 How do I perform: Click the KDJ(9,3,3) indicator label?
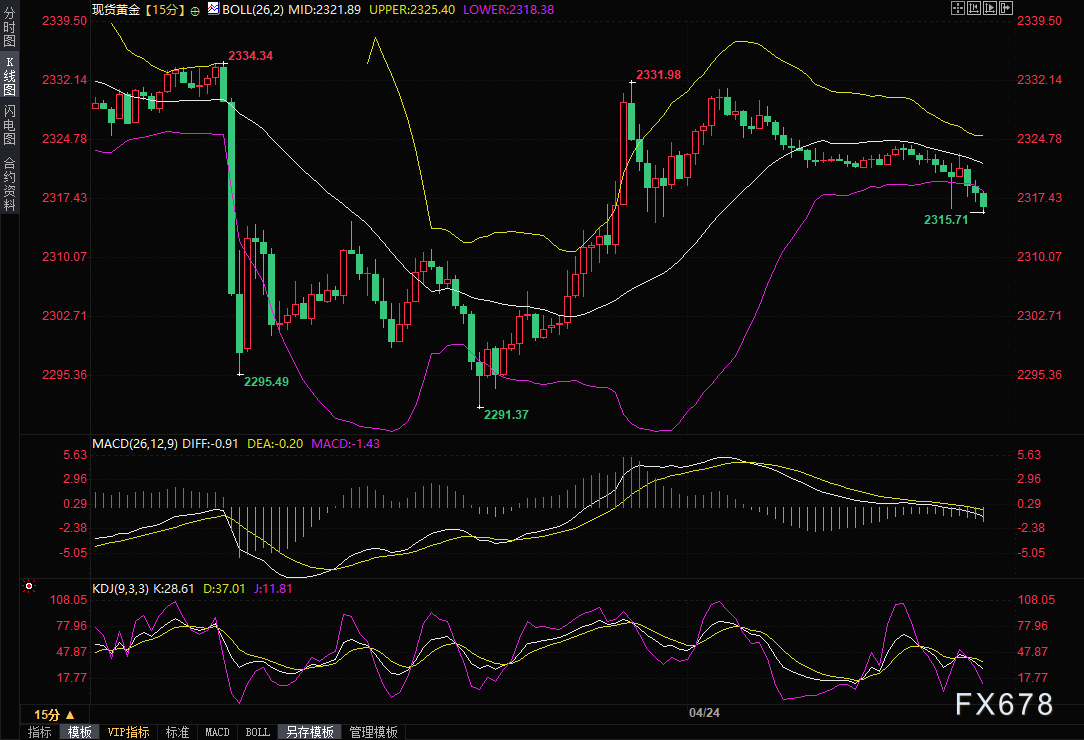tap(120, 589)
